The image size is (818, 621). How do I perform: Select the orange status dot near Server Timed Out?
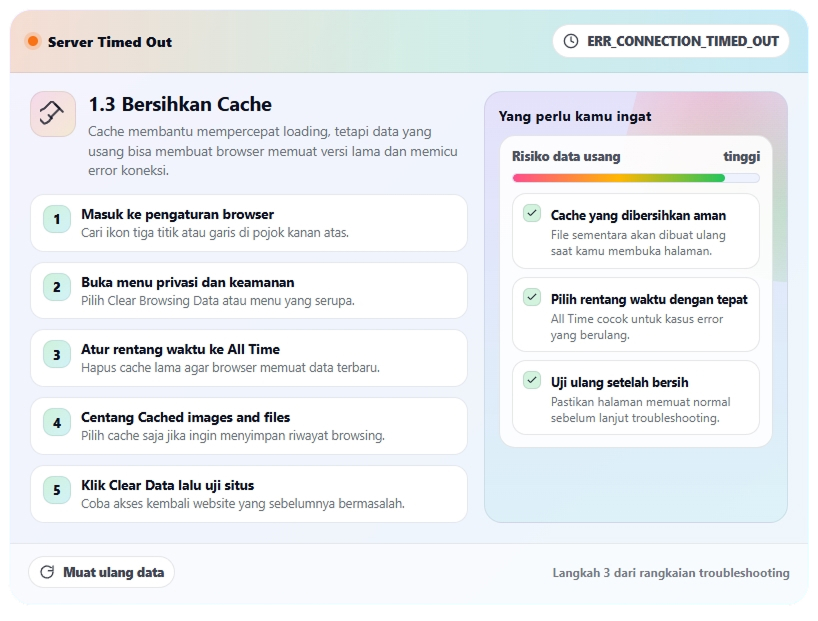31,41
